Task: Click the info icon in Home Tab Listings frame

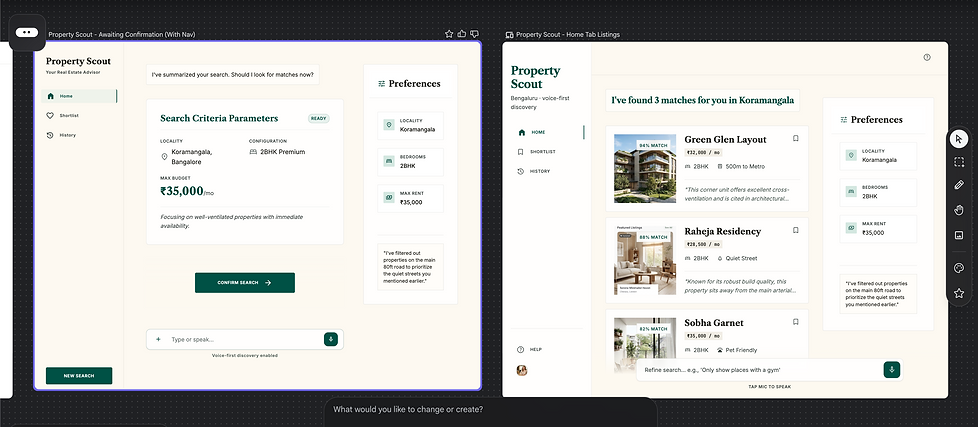Action: click(x=927, y=57)
